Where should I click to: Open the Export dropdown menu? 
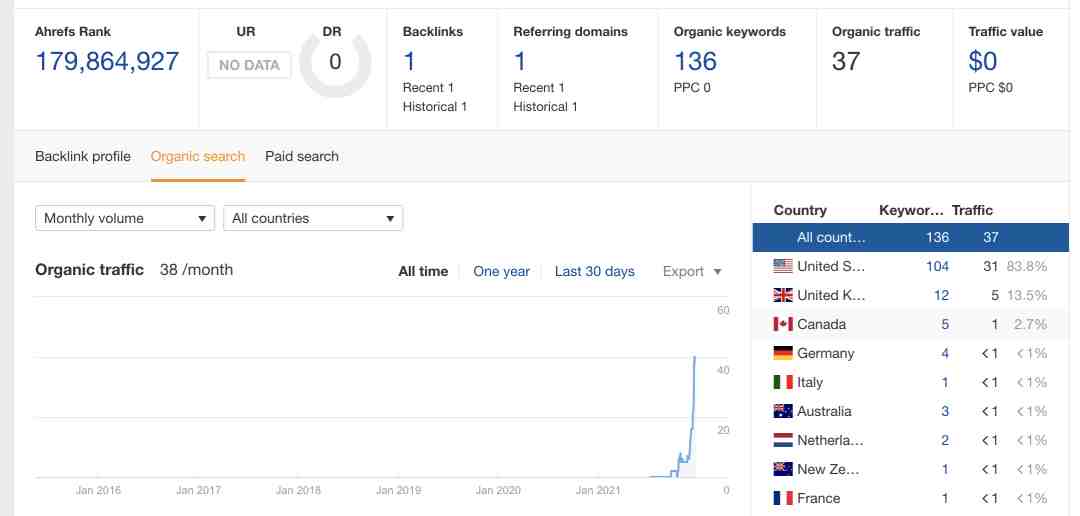pos(692,271)
